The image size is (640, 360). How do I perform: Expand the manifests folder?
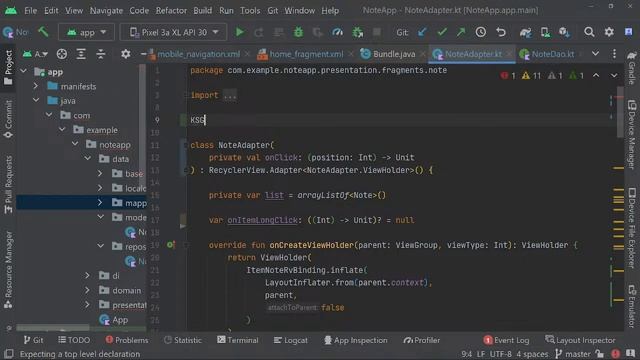[36, 86]
